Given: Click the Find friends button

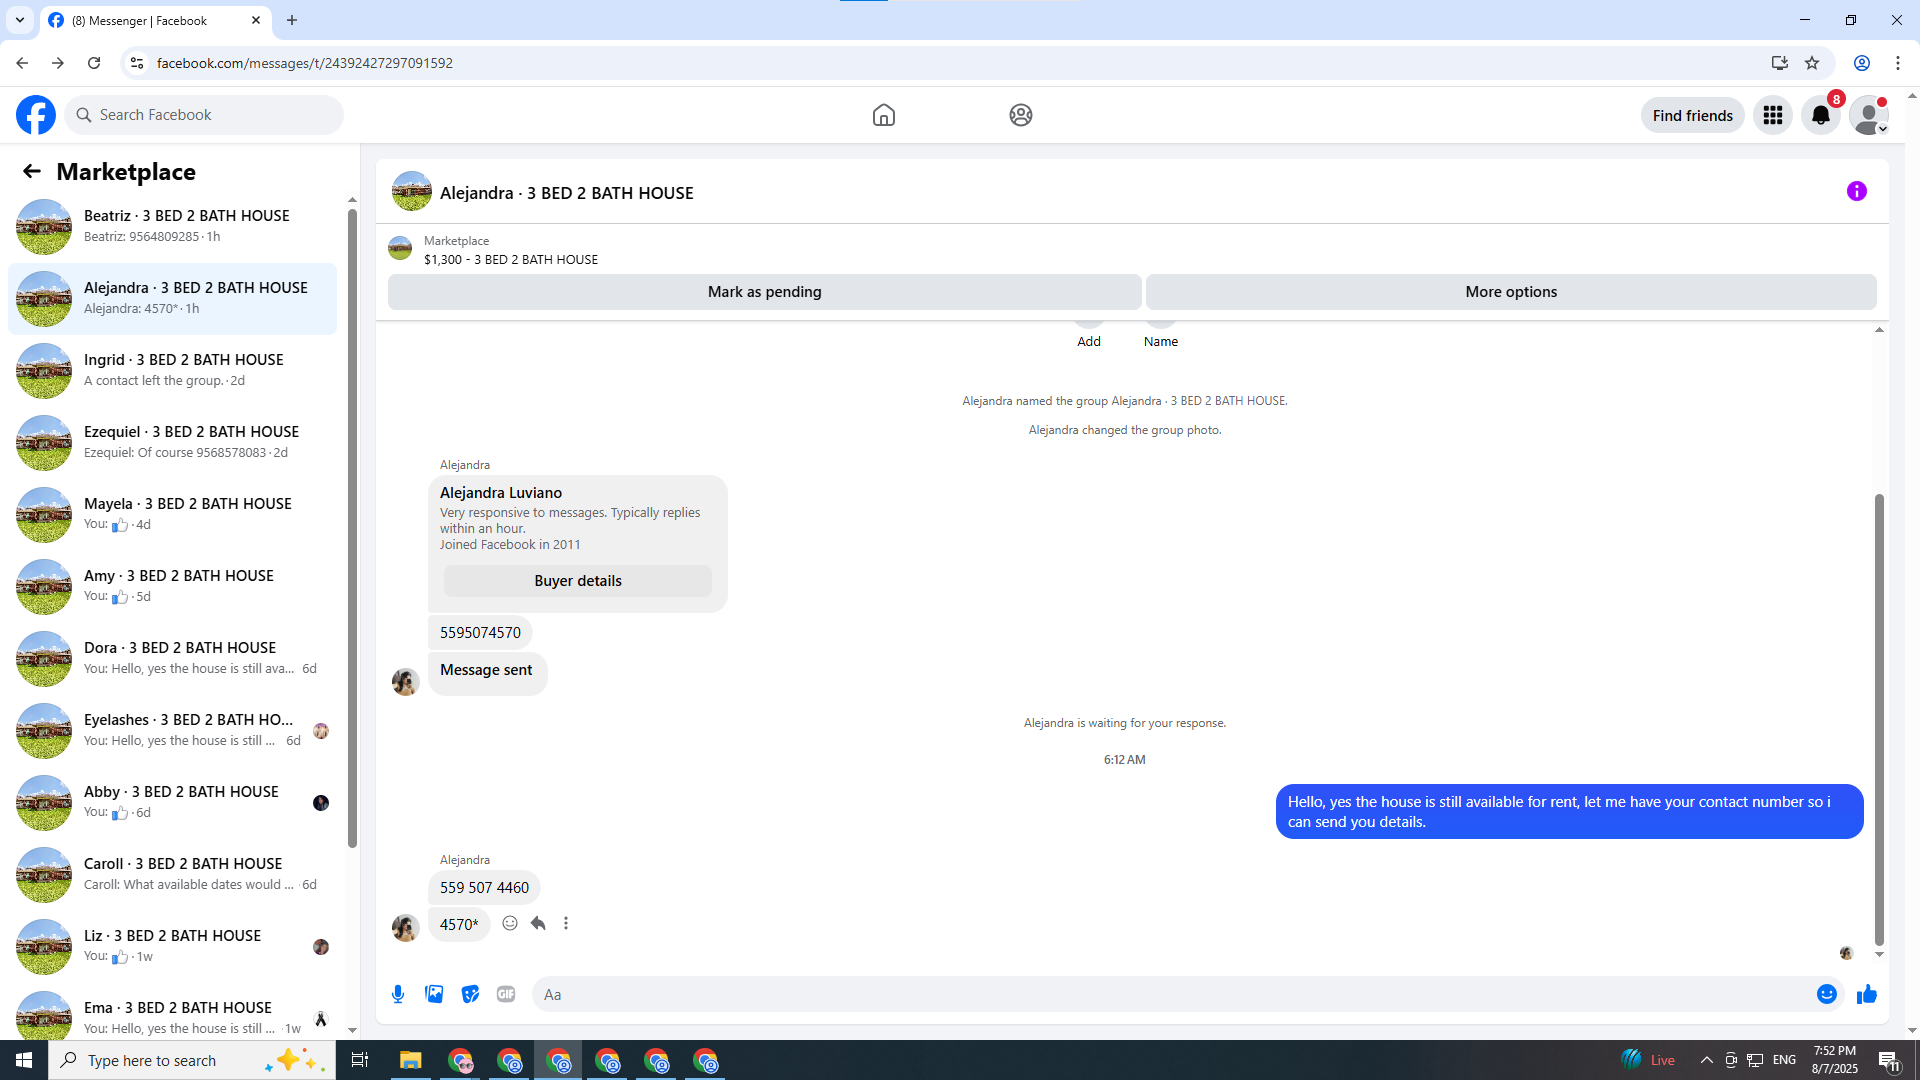Looking at the screenshot, I should [x=1693, y=115].
